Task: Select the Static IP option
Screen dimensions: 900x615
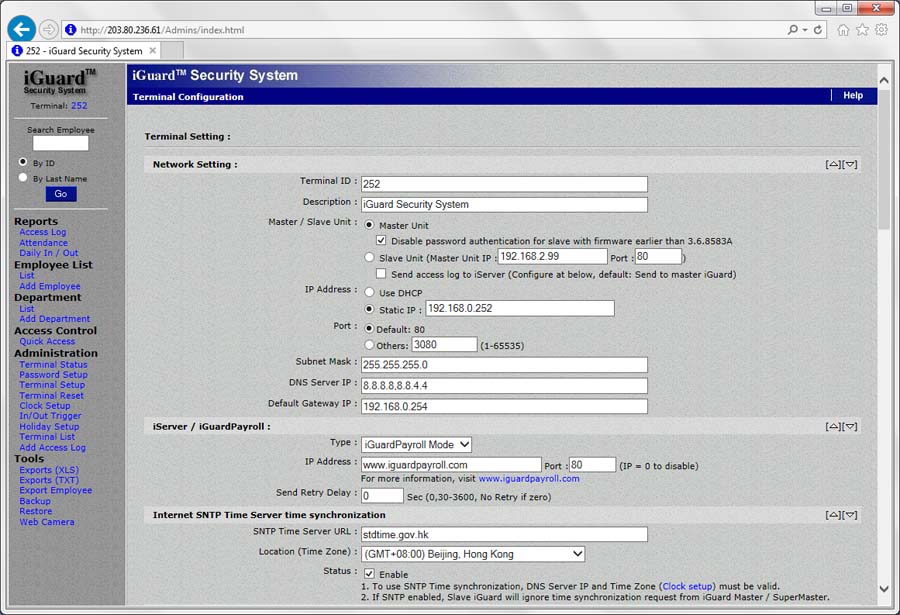Action: pyautogui.click(x=370, y=309)
